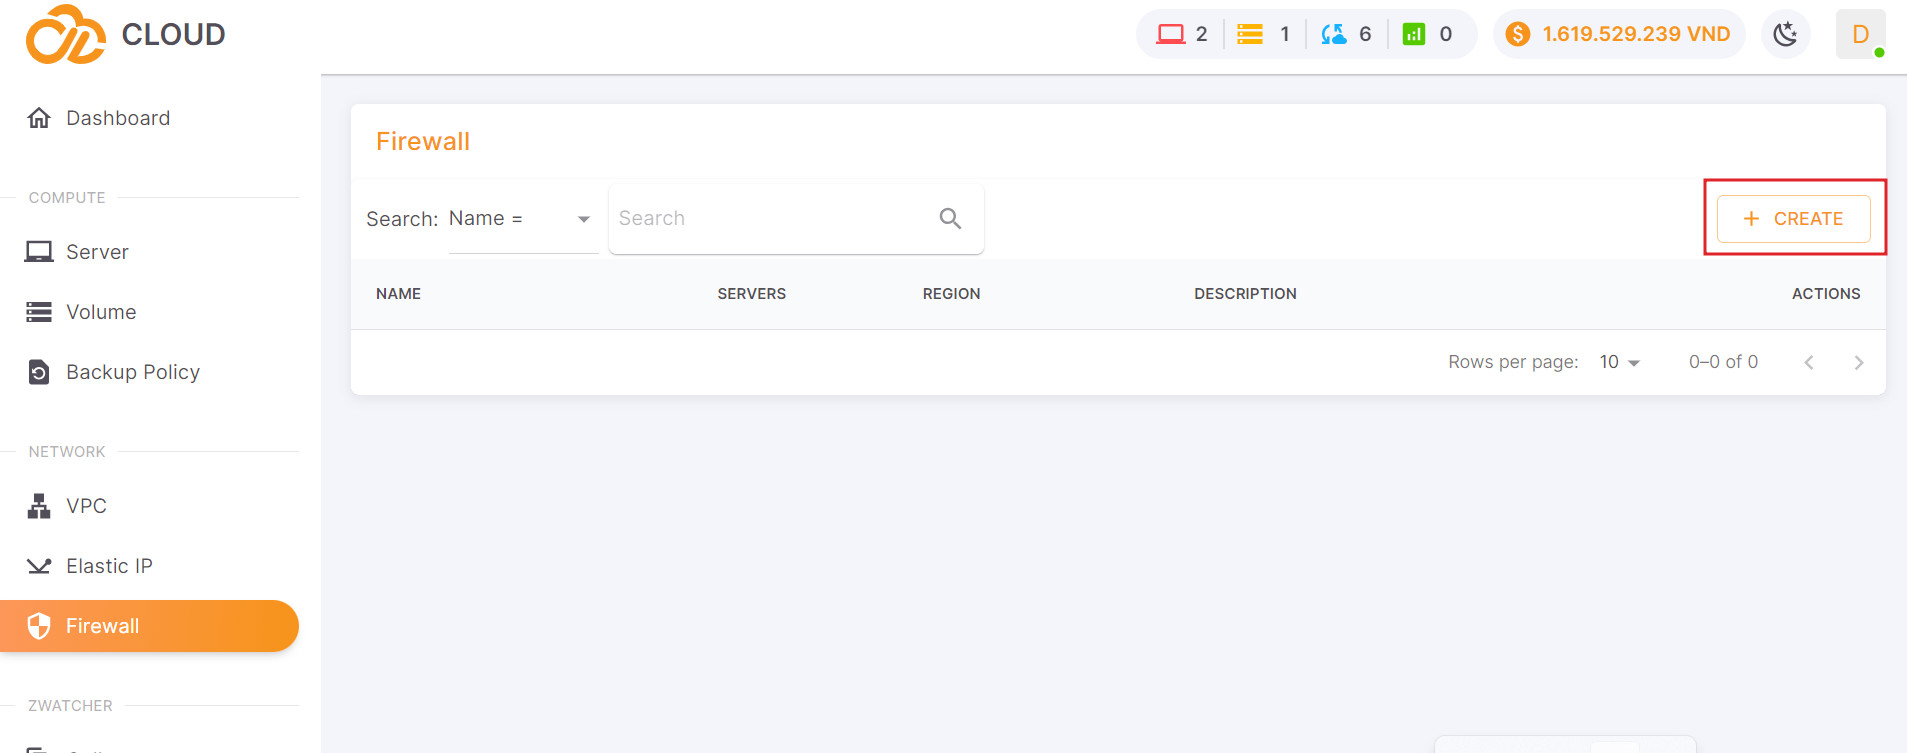Sort by DESCRIPTION column header
The image size is (1907, 753).
[1245, 294]
